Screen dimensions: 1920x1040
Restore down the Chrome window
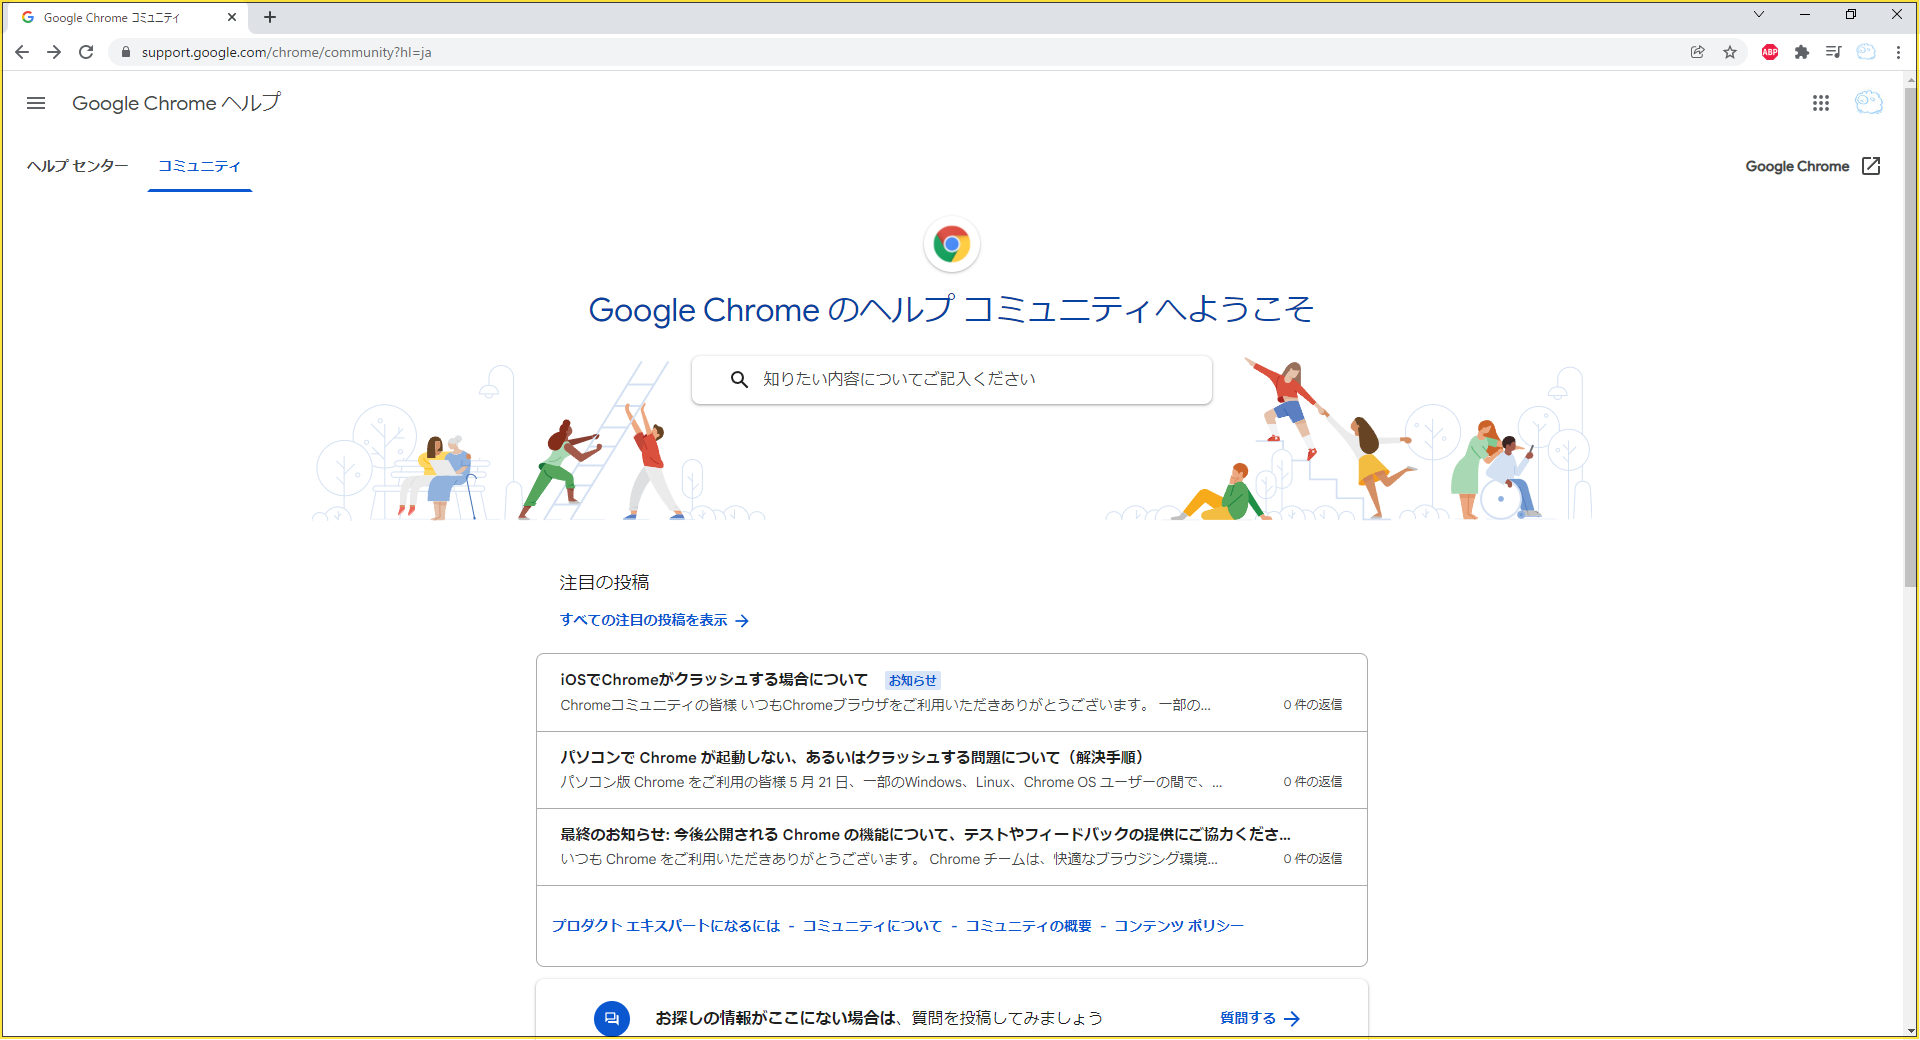click(1851, 14)
